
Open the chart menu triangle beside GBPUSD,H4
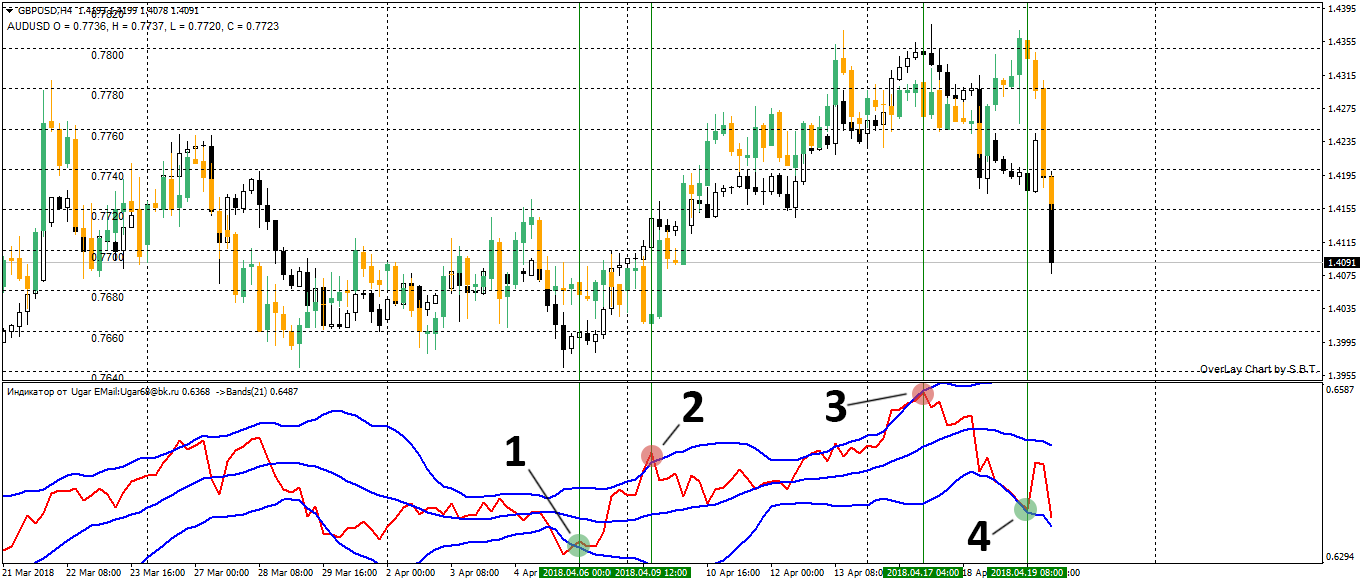pos(9,10)
